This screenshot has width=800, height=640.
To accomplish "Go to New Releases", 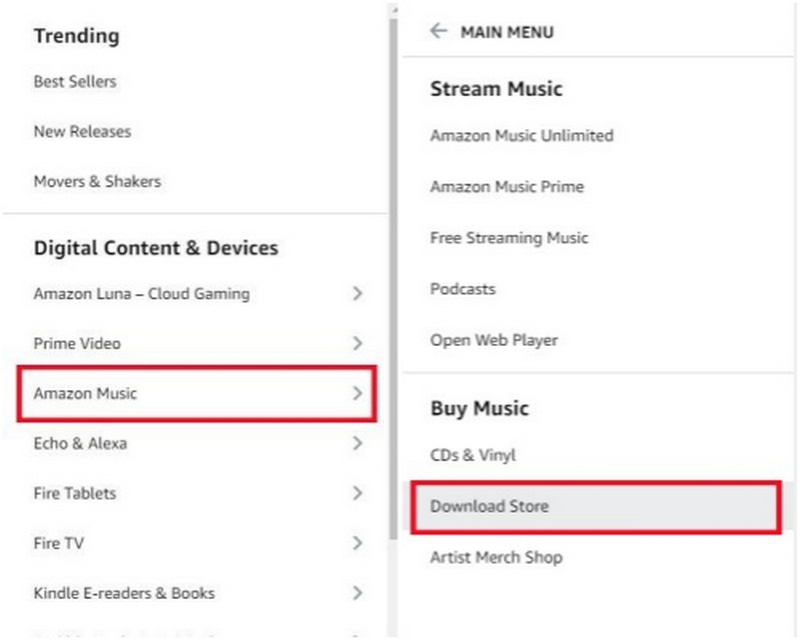I will 82,132.
